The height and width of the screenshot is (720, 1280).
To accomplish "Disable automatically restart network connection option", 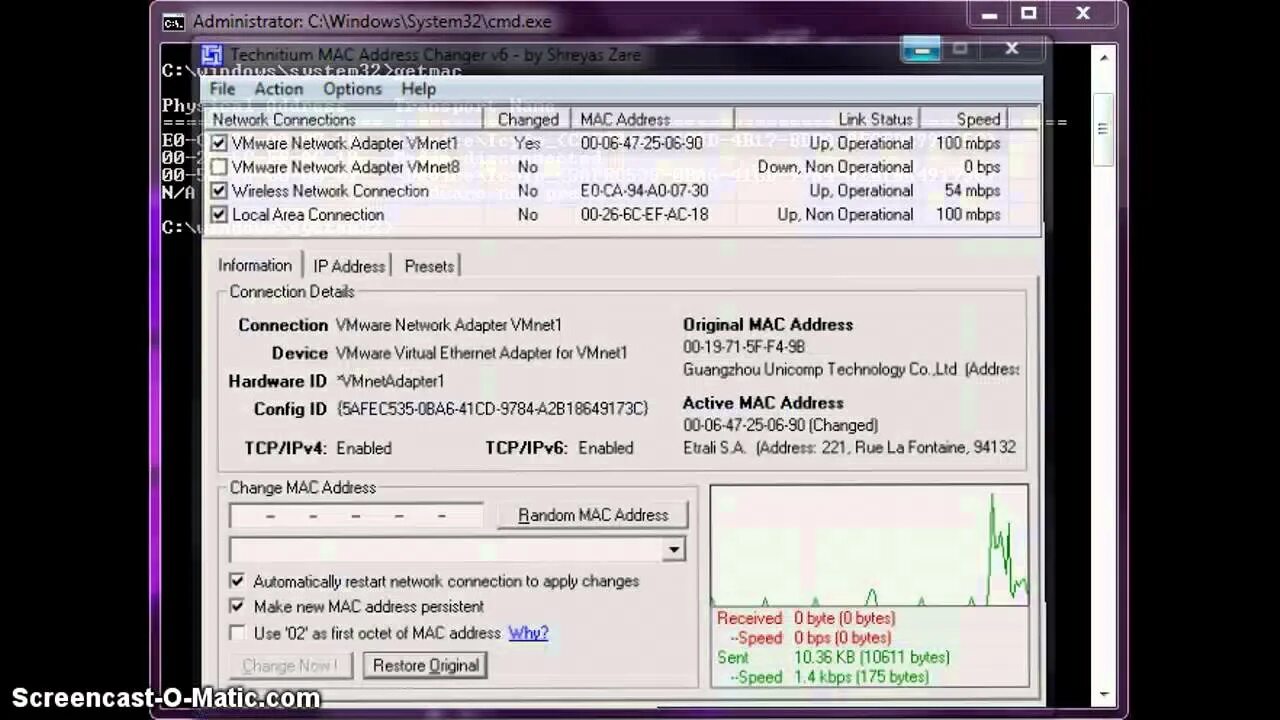I will 237,581.
